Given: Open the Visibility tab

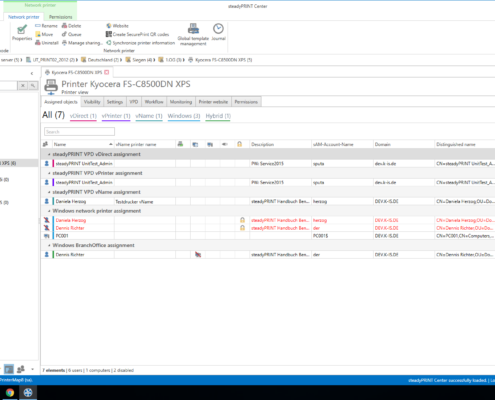Looking at the screenshot, I should pos(92,102).
